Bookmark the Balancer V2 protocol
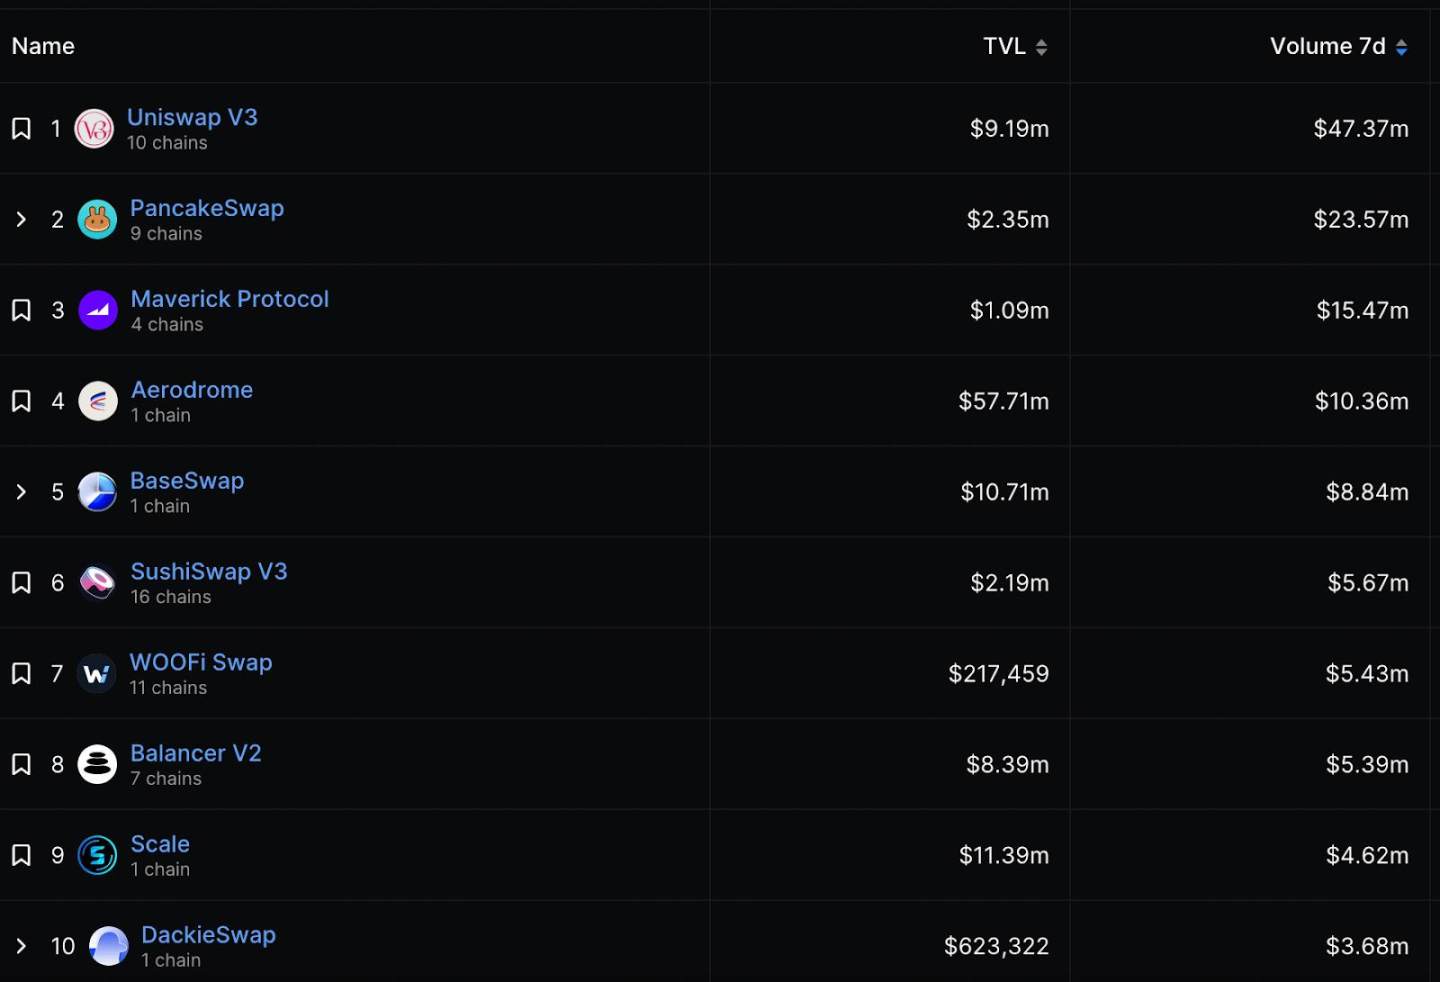This screenshot has width=1440, height=982. (21, 765)
